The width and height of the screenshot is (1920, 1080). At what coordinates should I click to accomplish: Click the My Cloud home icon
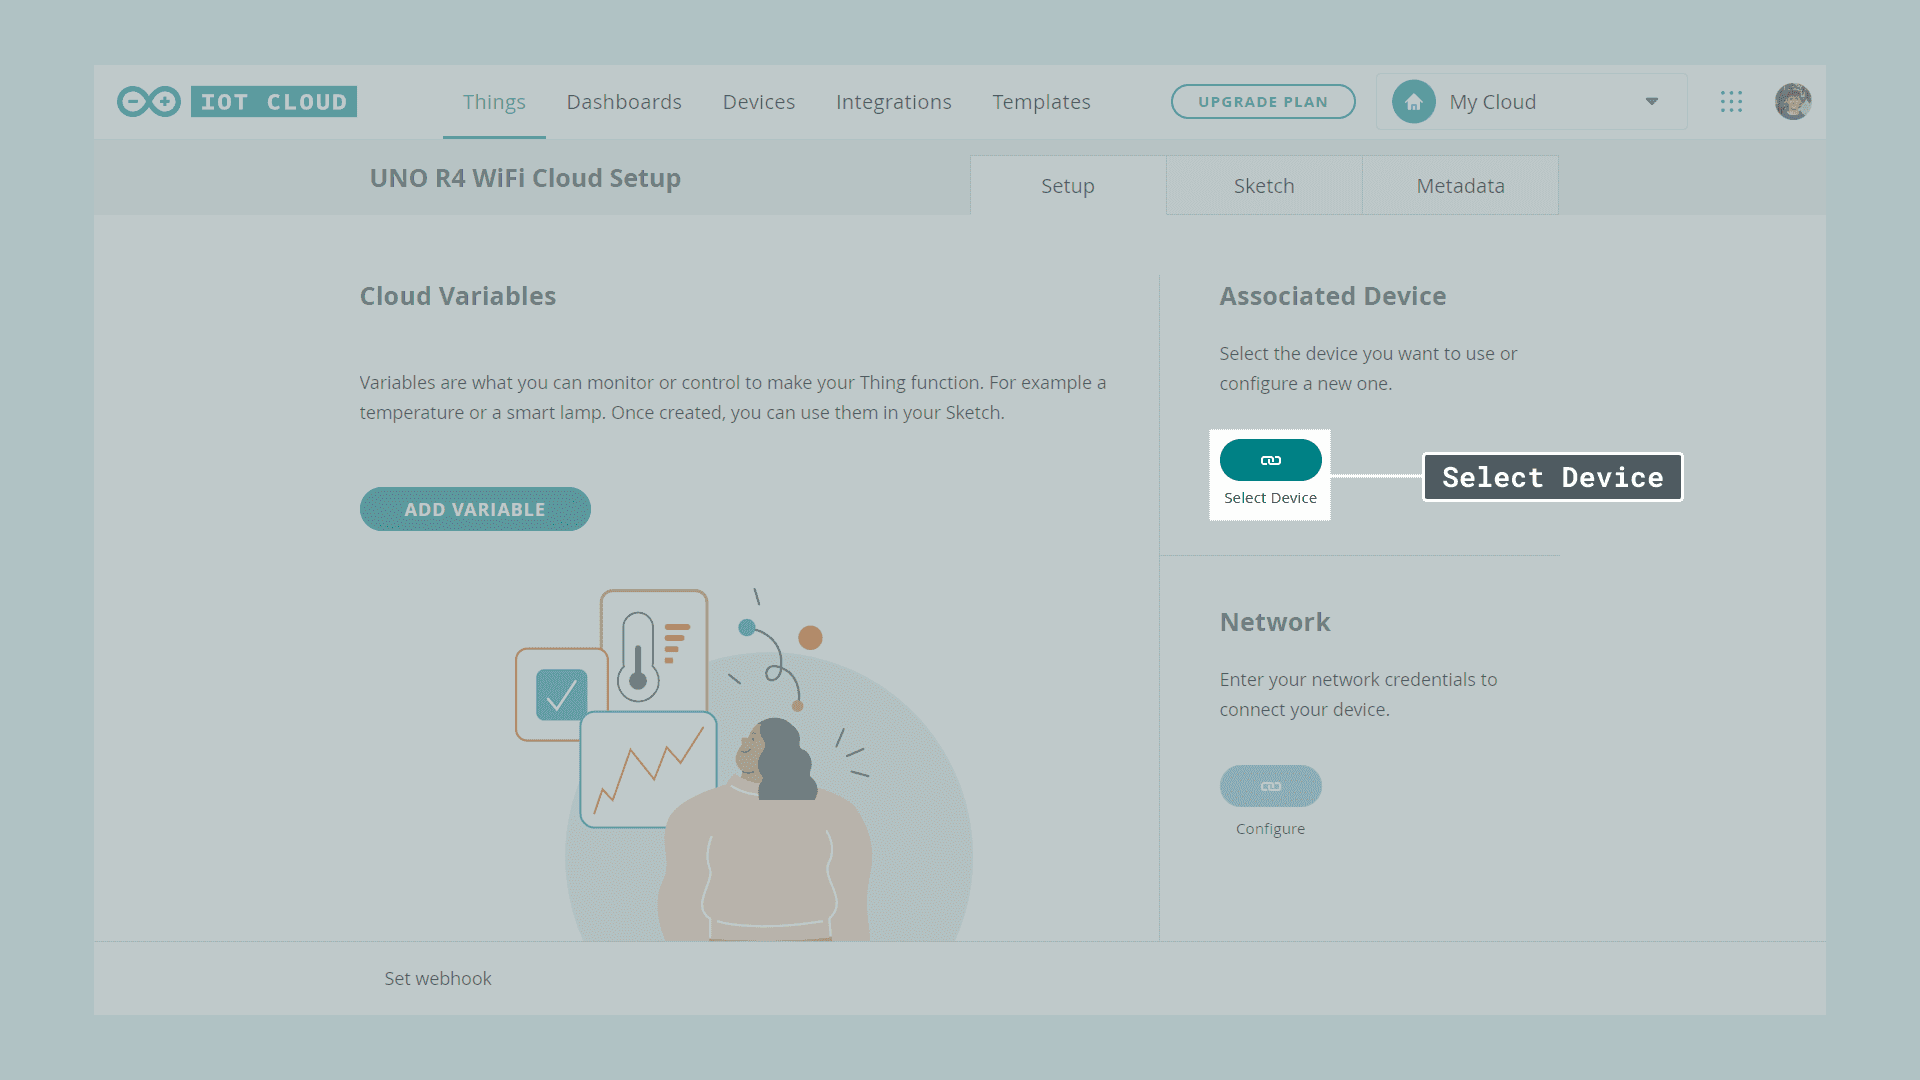click(1413, 102)
